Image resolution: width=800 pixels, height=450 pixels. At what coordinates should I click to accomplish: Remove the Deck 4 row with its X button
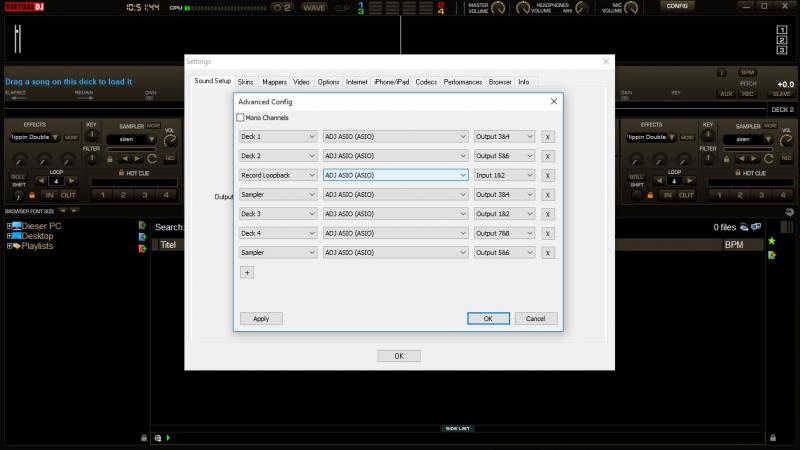[x=548, y=234]
